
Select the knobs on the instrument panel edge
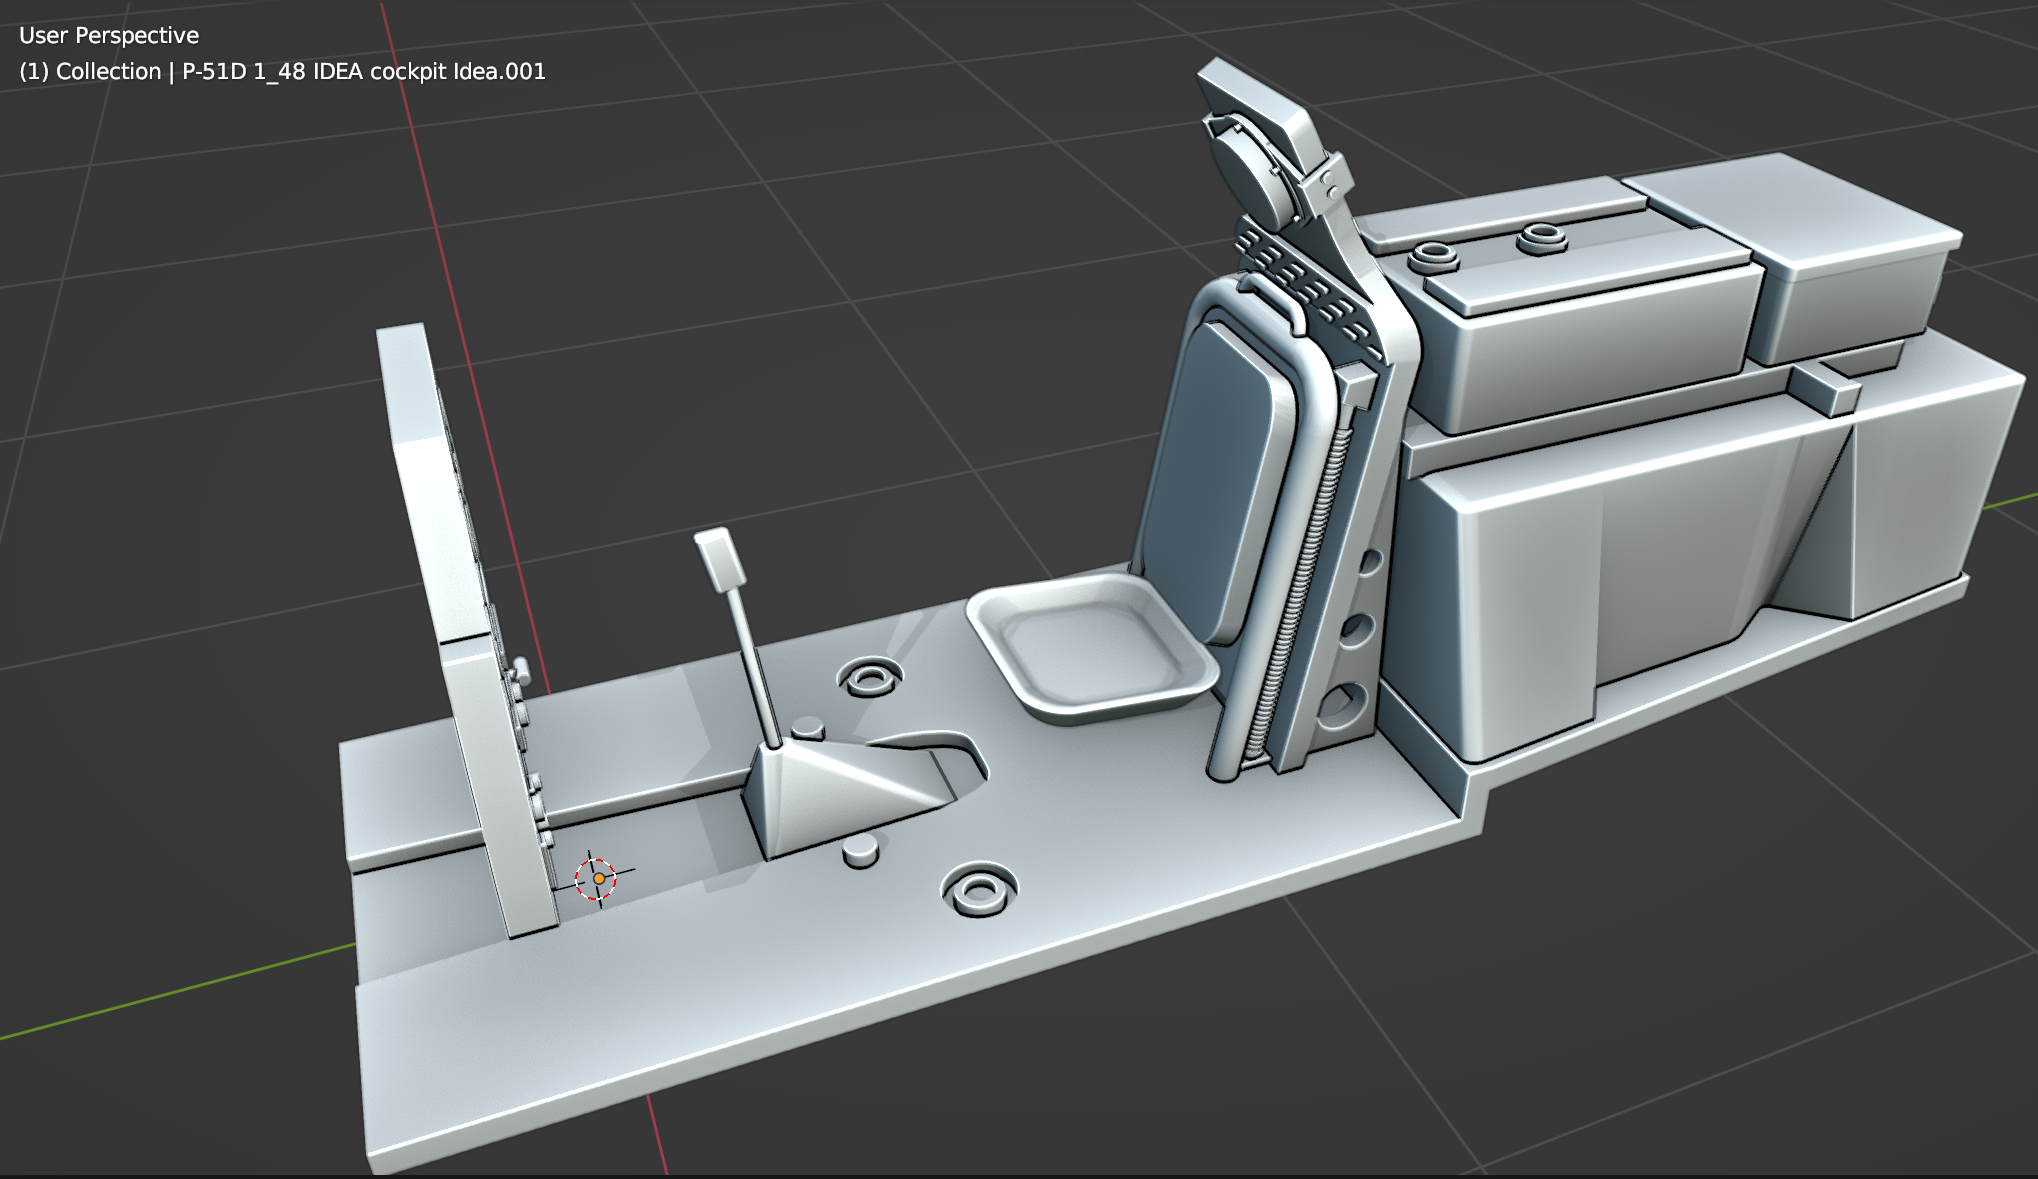[x=521, y=672]
